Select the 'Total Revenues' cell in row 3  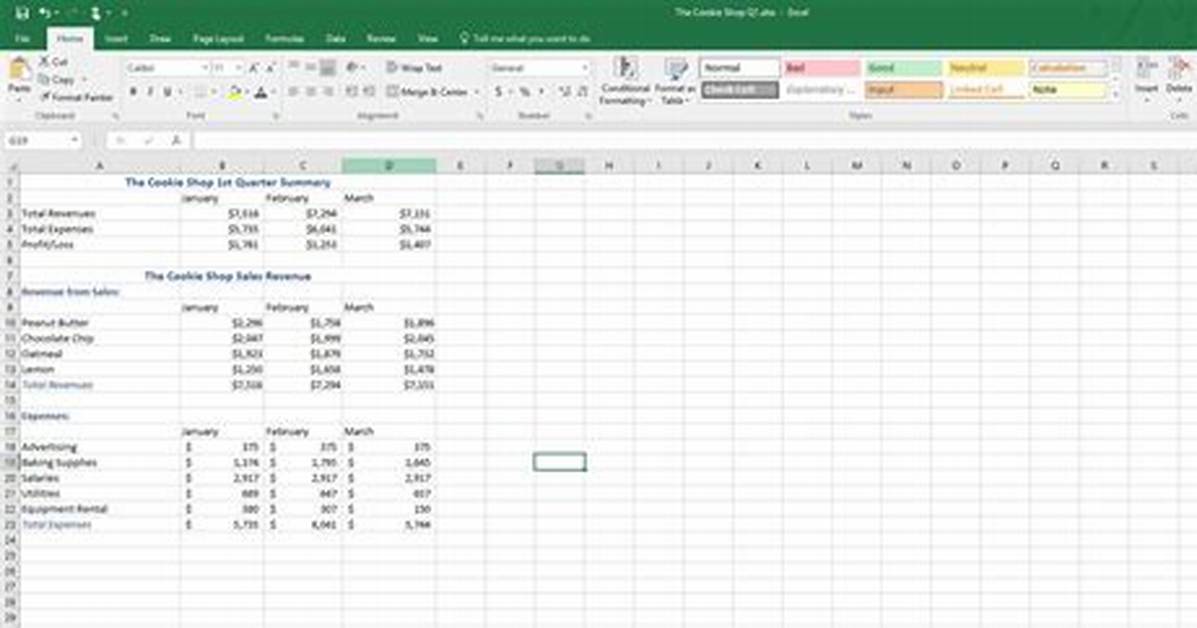99,214
